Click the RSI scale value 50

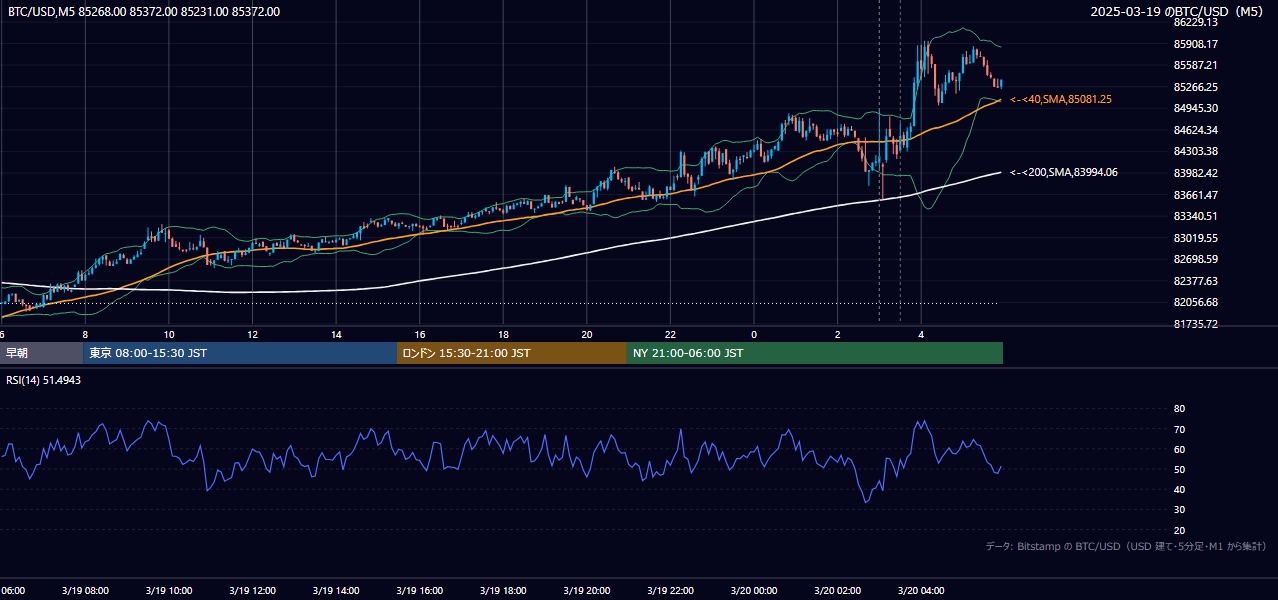(1179, 469)
